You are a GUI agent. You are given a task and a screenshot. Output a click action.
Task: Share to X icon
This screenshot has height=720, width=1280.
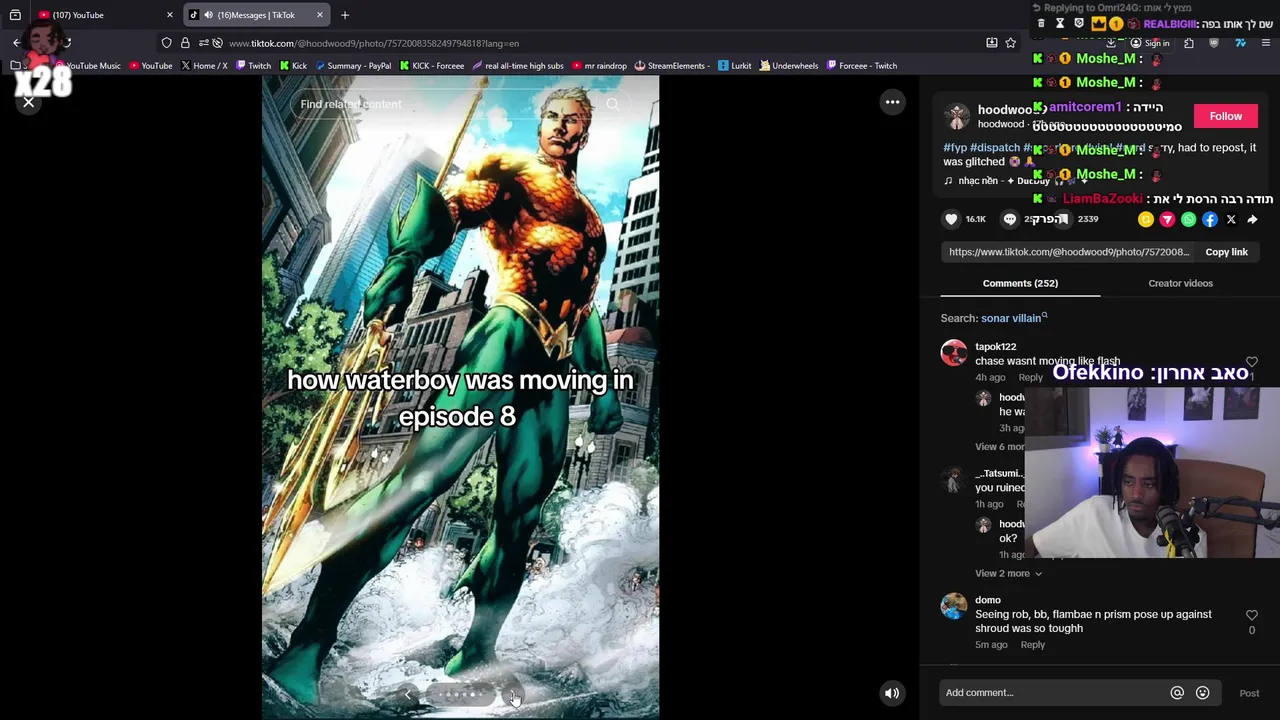point(1231,219)
